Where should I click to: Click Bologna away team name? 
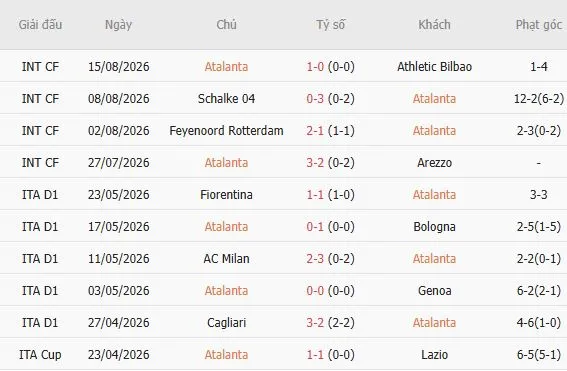[434, 227]
